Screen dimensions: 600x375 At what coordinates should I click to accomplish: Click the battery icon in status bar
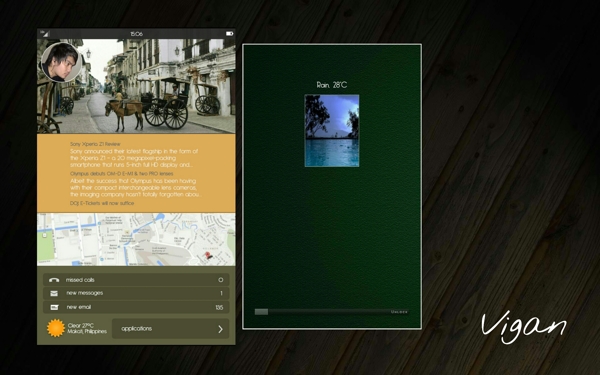[229, 34]
